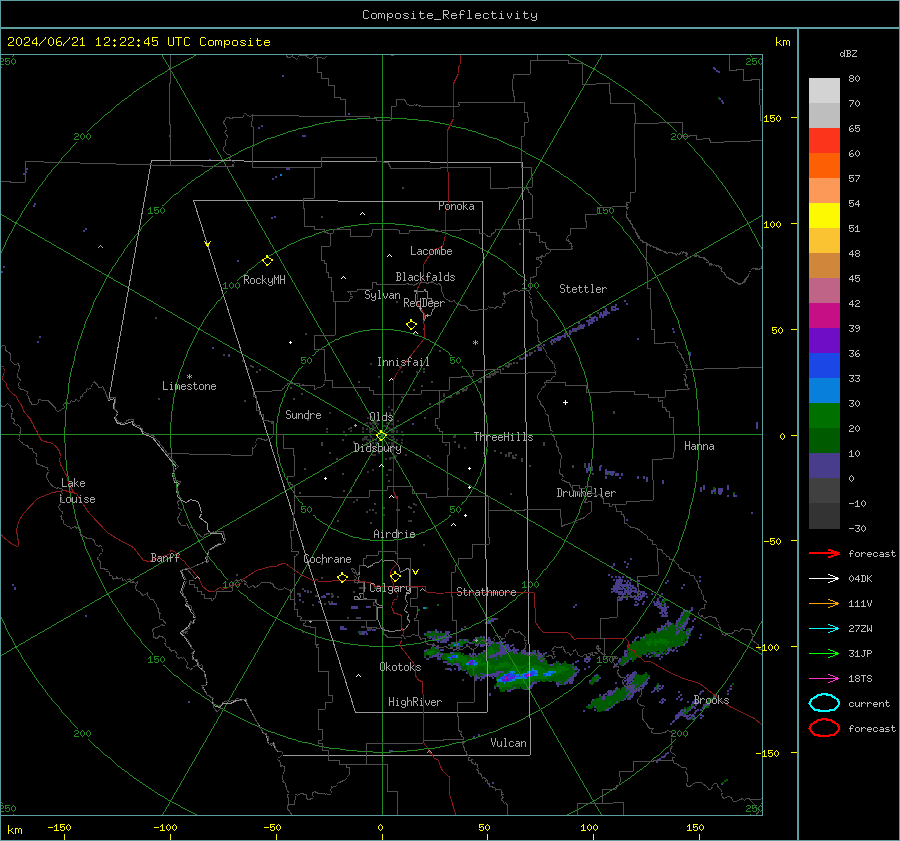The width and height of the screenshot is (900, 841).
Task: Click the Hanna city label
Action: [x=699, y=446]
